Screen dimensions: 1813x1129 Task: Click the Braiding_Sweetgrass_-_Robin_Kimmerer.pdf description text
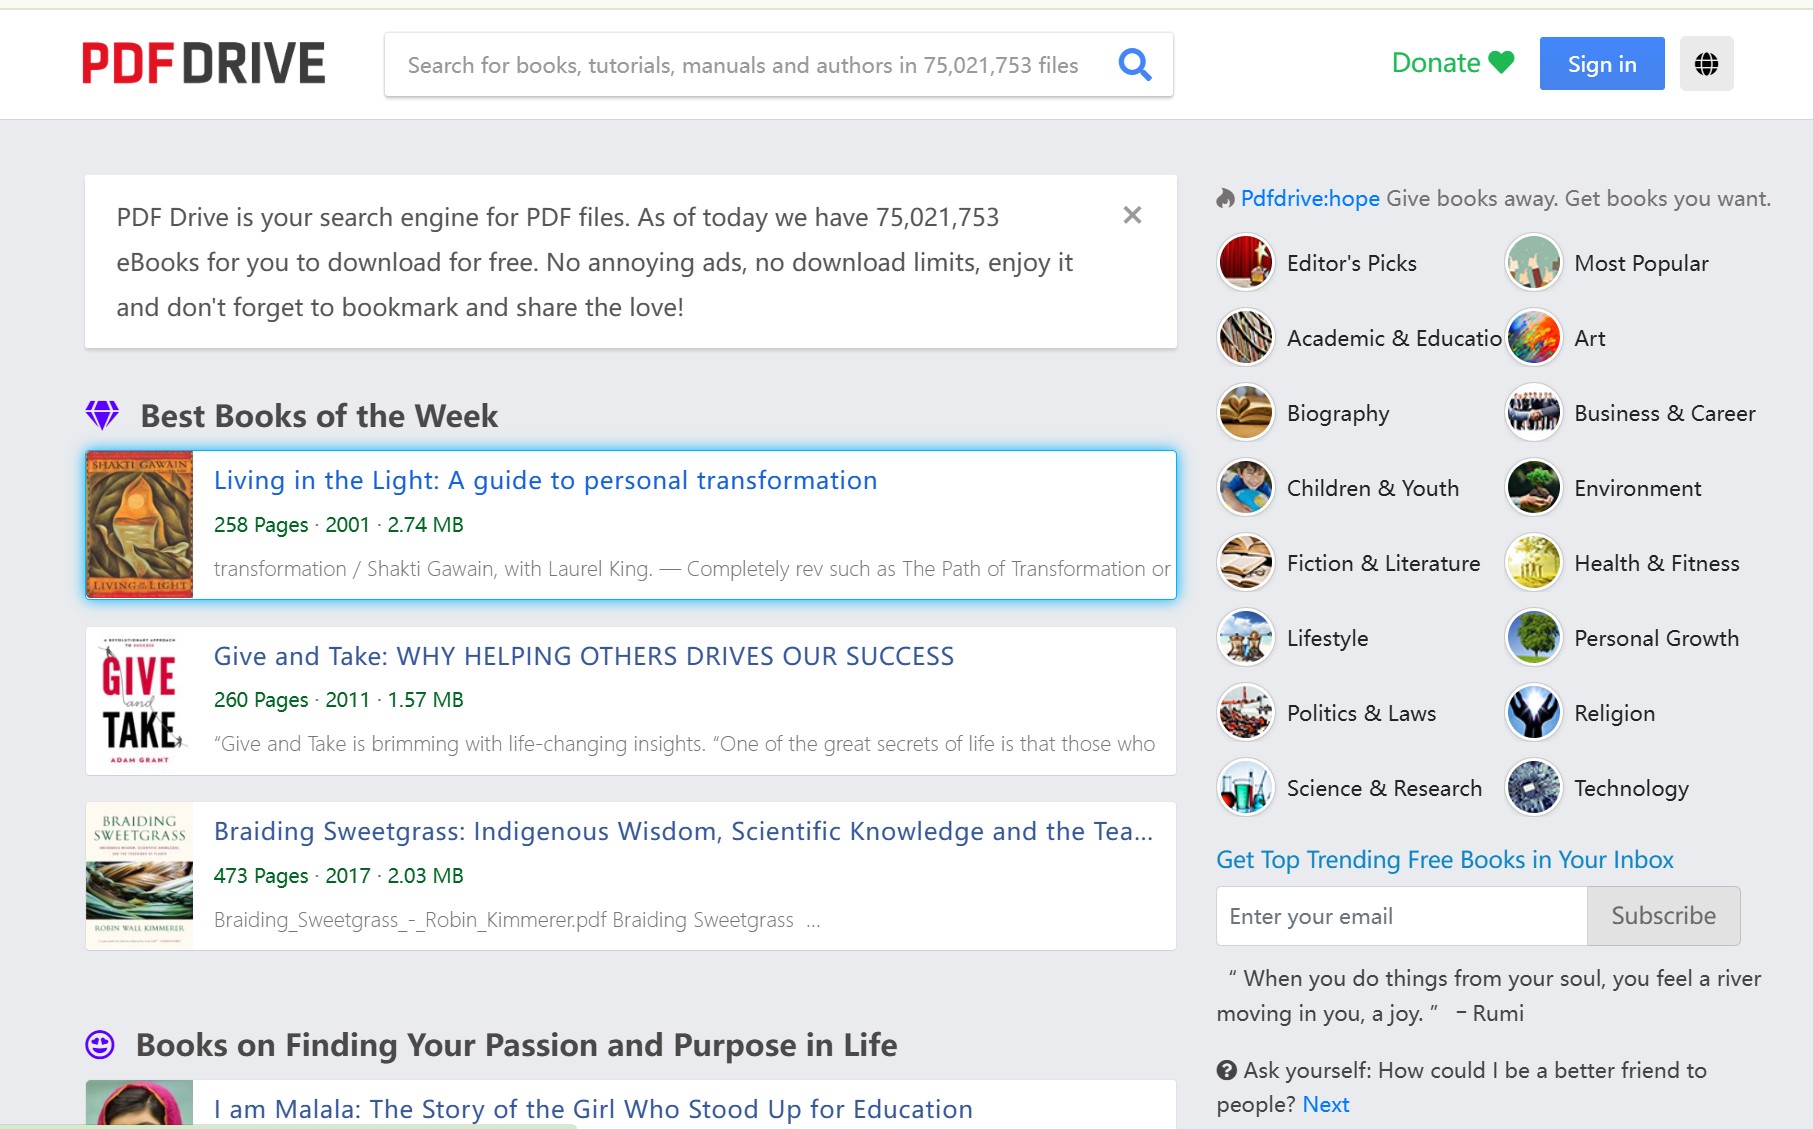[517, 919]
